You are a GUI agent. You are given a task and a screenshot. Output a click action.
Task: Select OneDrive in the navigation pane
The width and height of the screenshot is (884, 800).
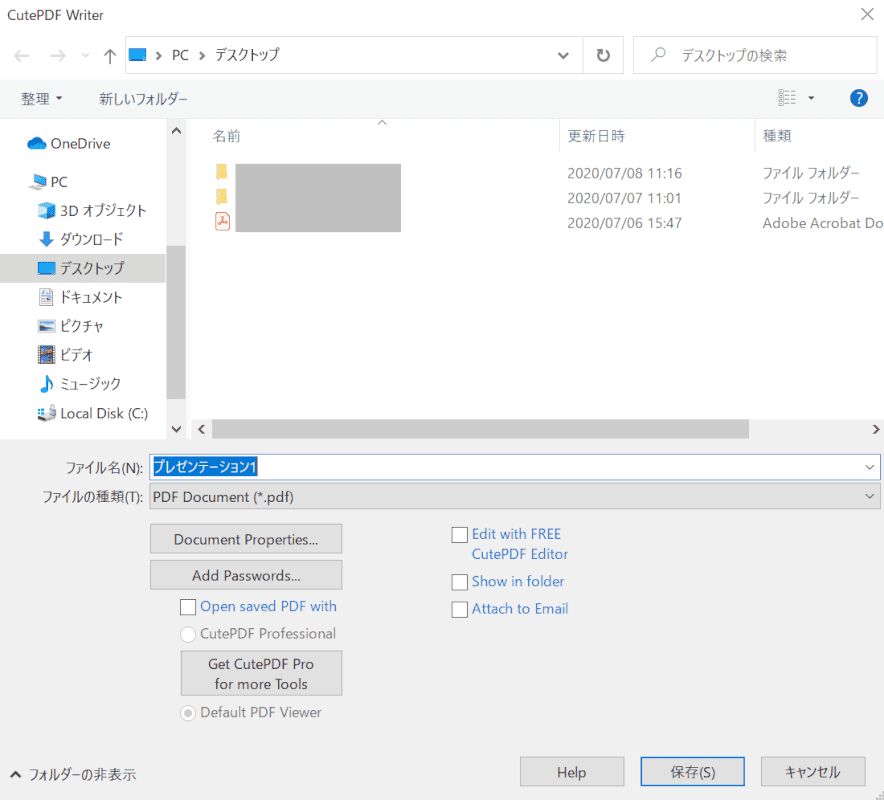[x=80, y=144]
